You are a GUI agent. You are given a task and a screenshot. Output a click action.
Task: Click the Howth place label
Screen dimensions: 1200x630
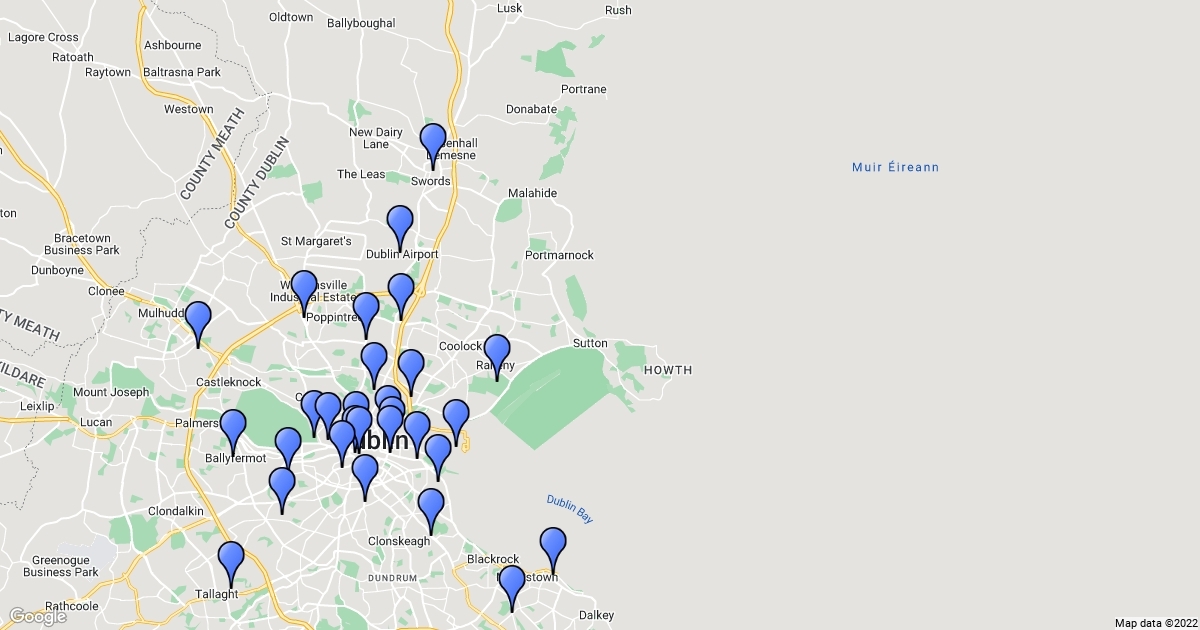[x=667, y=370]
